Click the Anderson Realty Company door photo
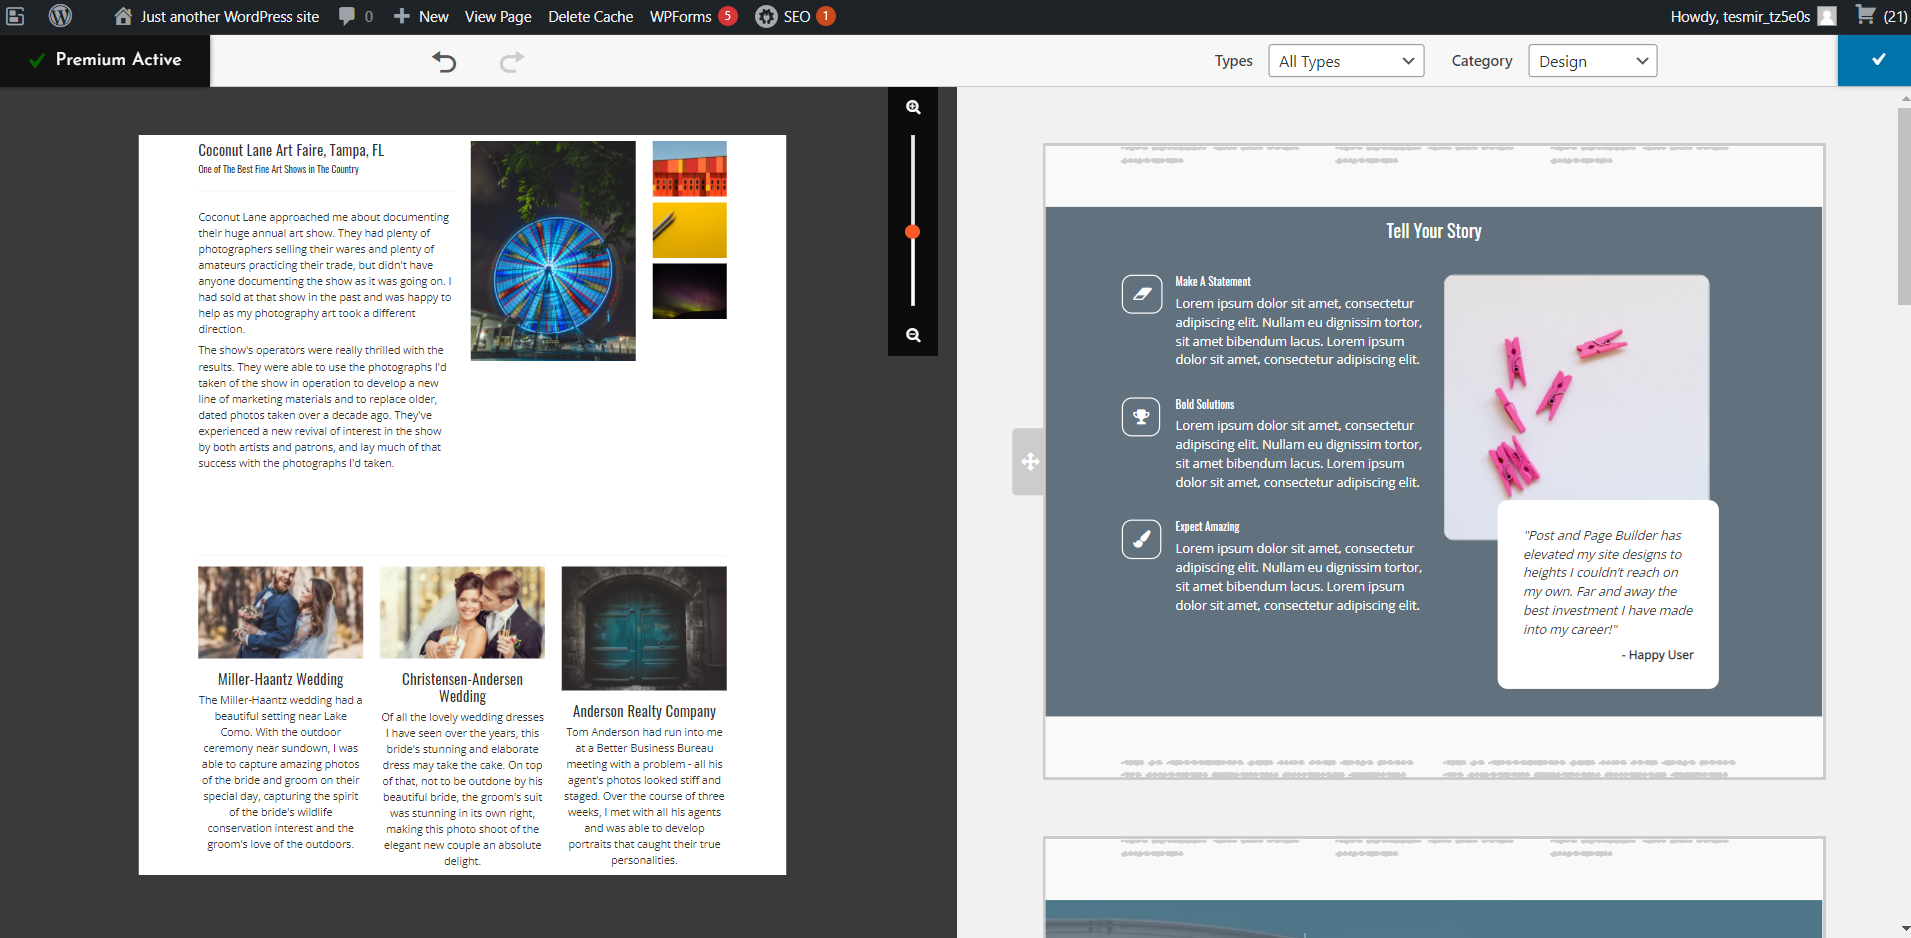The image size is (1911, 938). click(x=644, y=628)
